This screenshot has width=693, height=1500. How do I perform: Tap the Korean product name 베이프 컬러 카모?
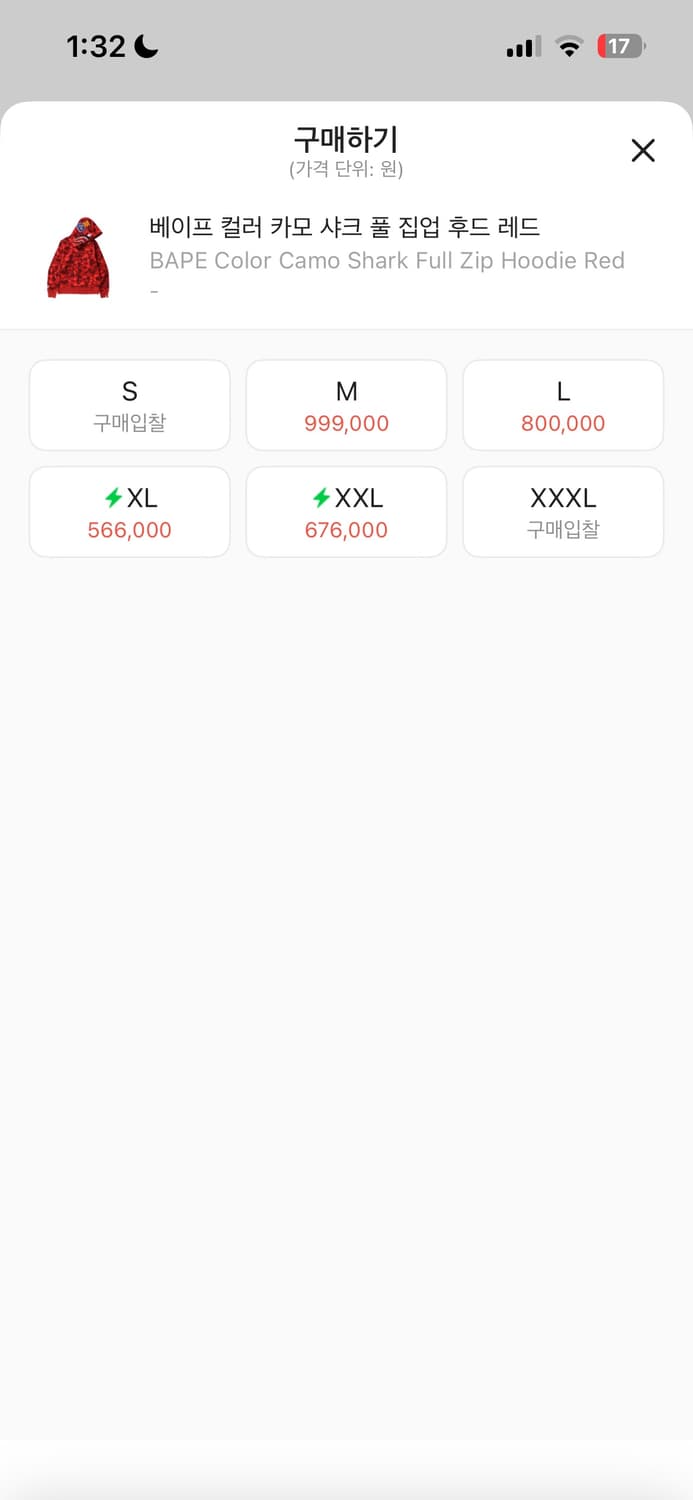(345, 227)
